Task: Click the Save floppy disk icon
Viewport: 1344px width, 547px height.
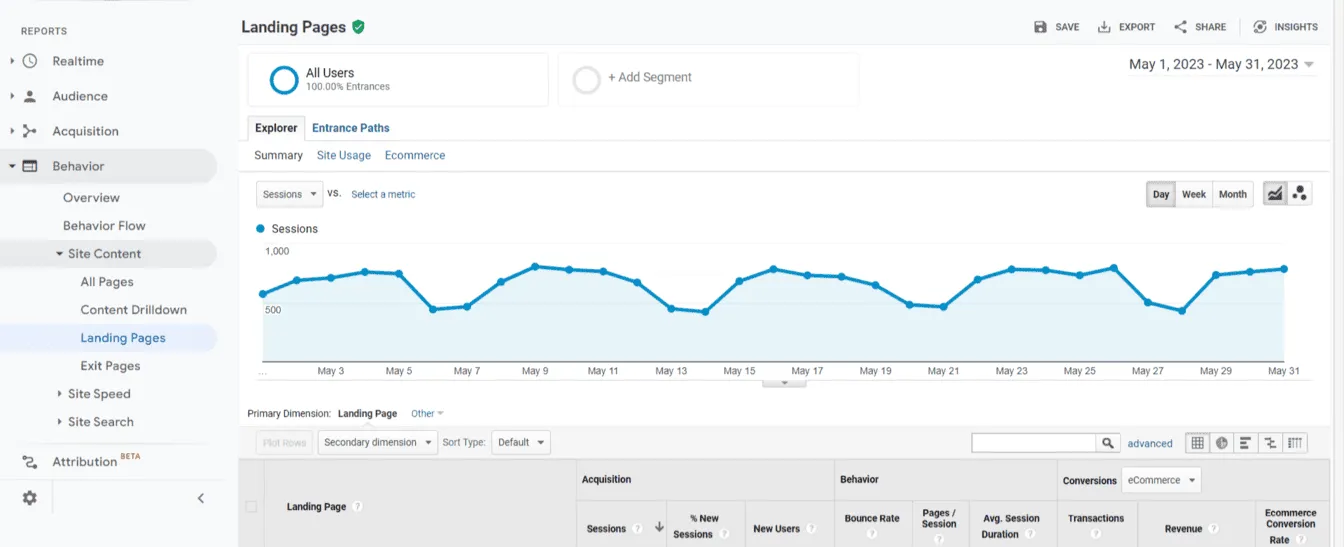Action: [x=1040, y=27]
